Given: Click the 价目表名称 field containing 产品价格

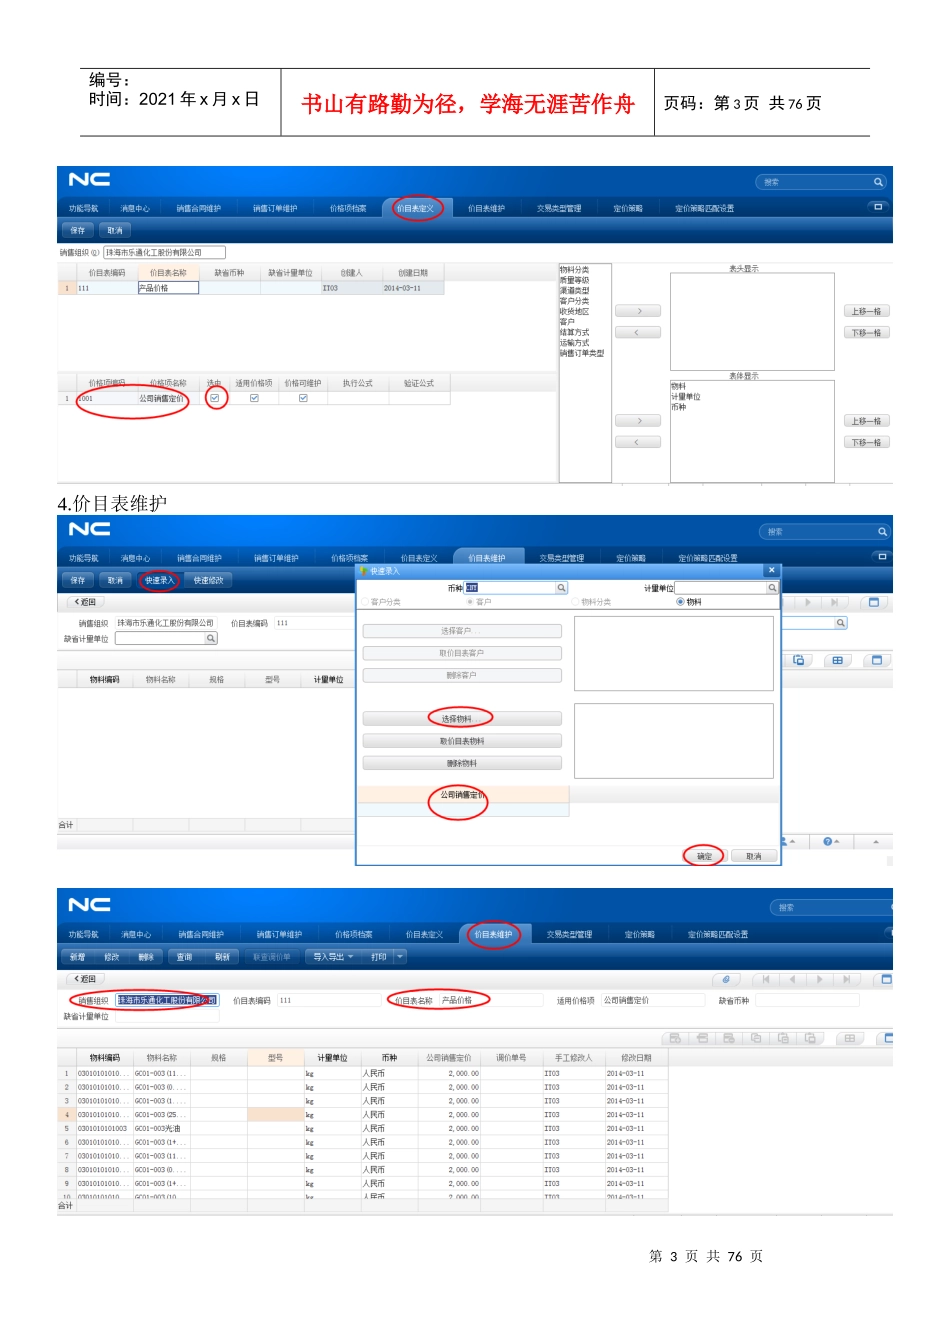Looking at the screenshot, I should (490, 1000).
